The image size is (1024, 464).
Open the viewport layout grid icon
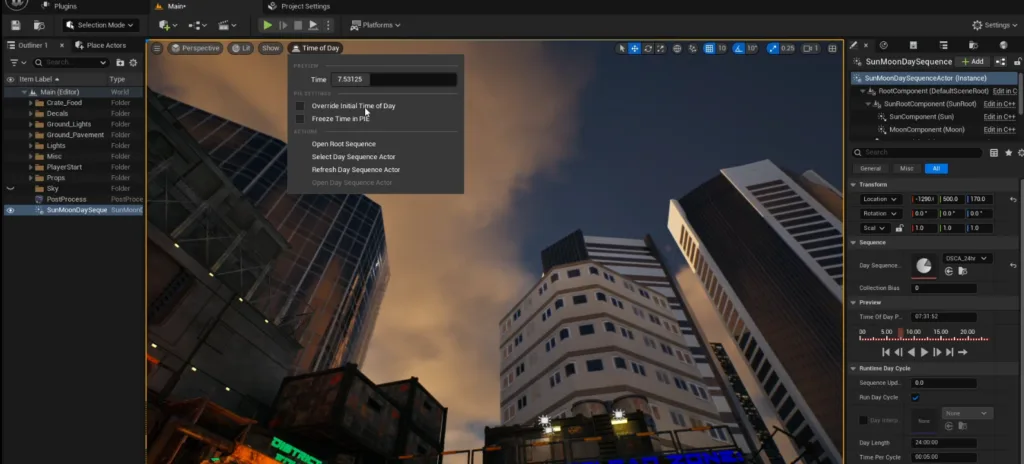coord(833,48)
